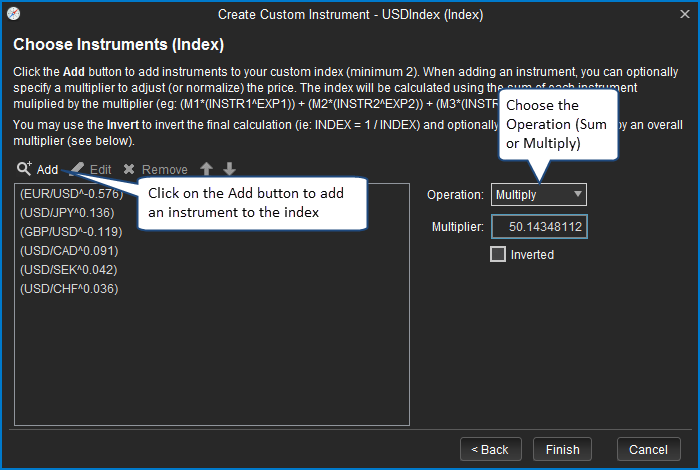This screenshot has height=470, width=700.
Task: Click into the Multiplier input field
Action: 539,227
